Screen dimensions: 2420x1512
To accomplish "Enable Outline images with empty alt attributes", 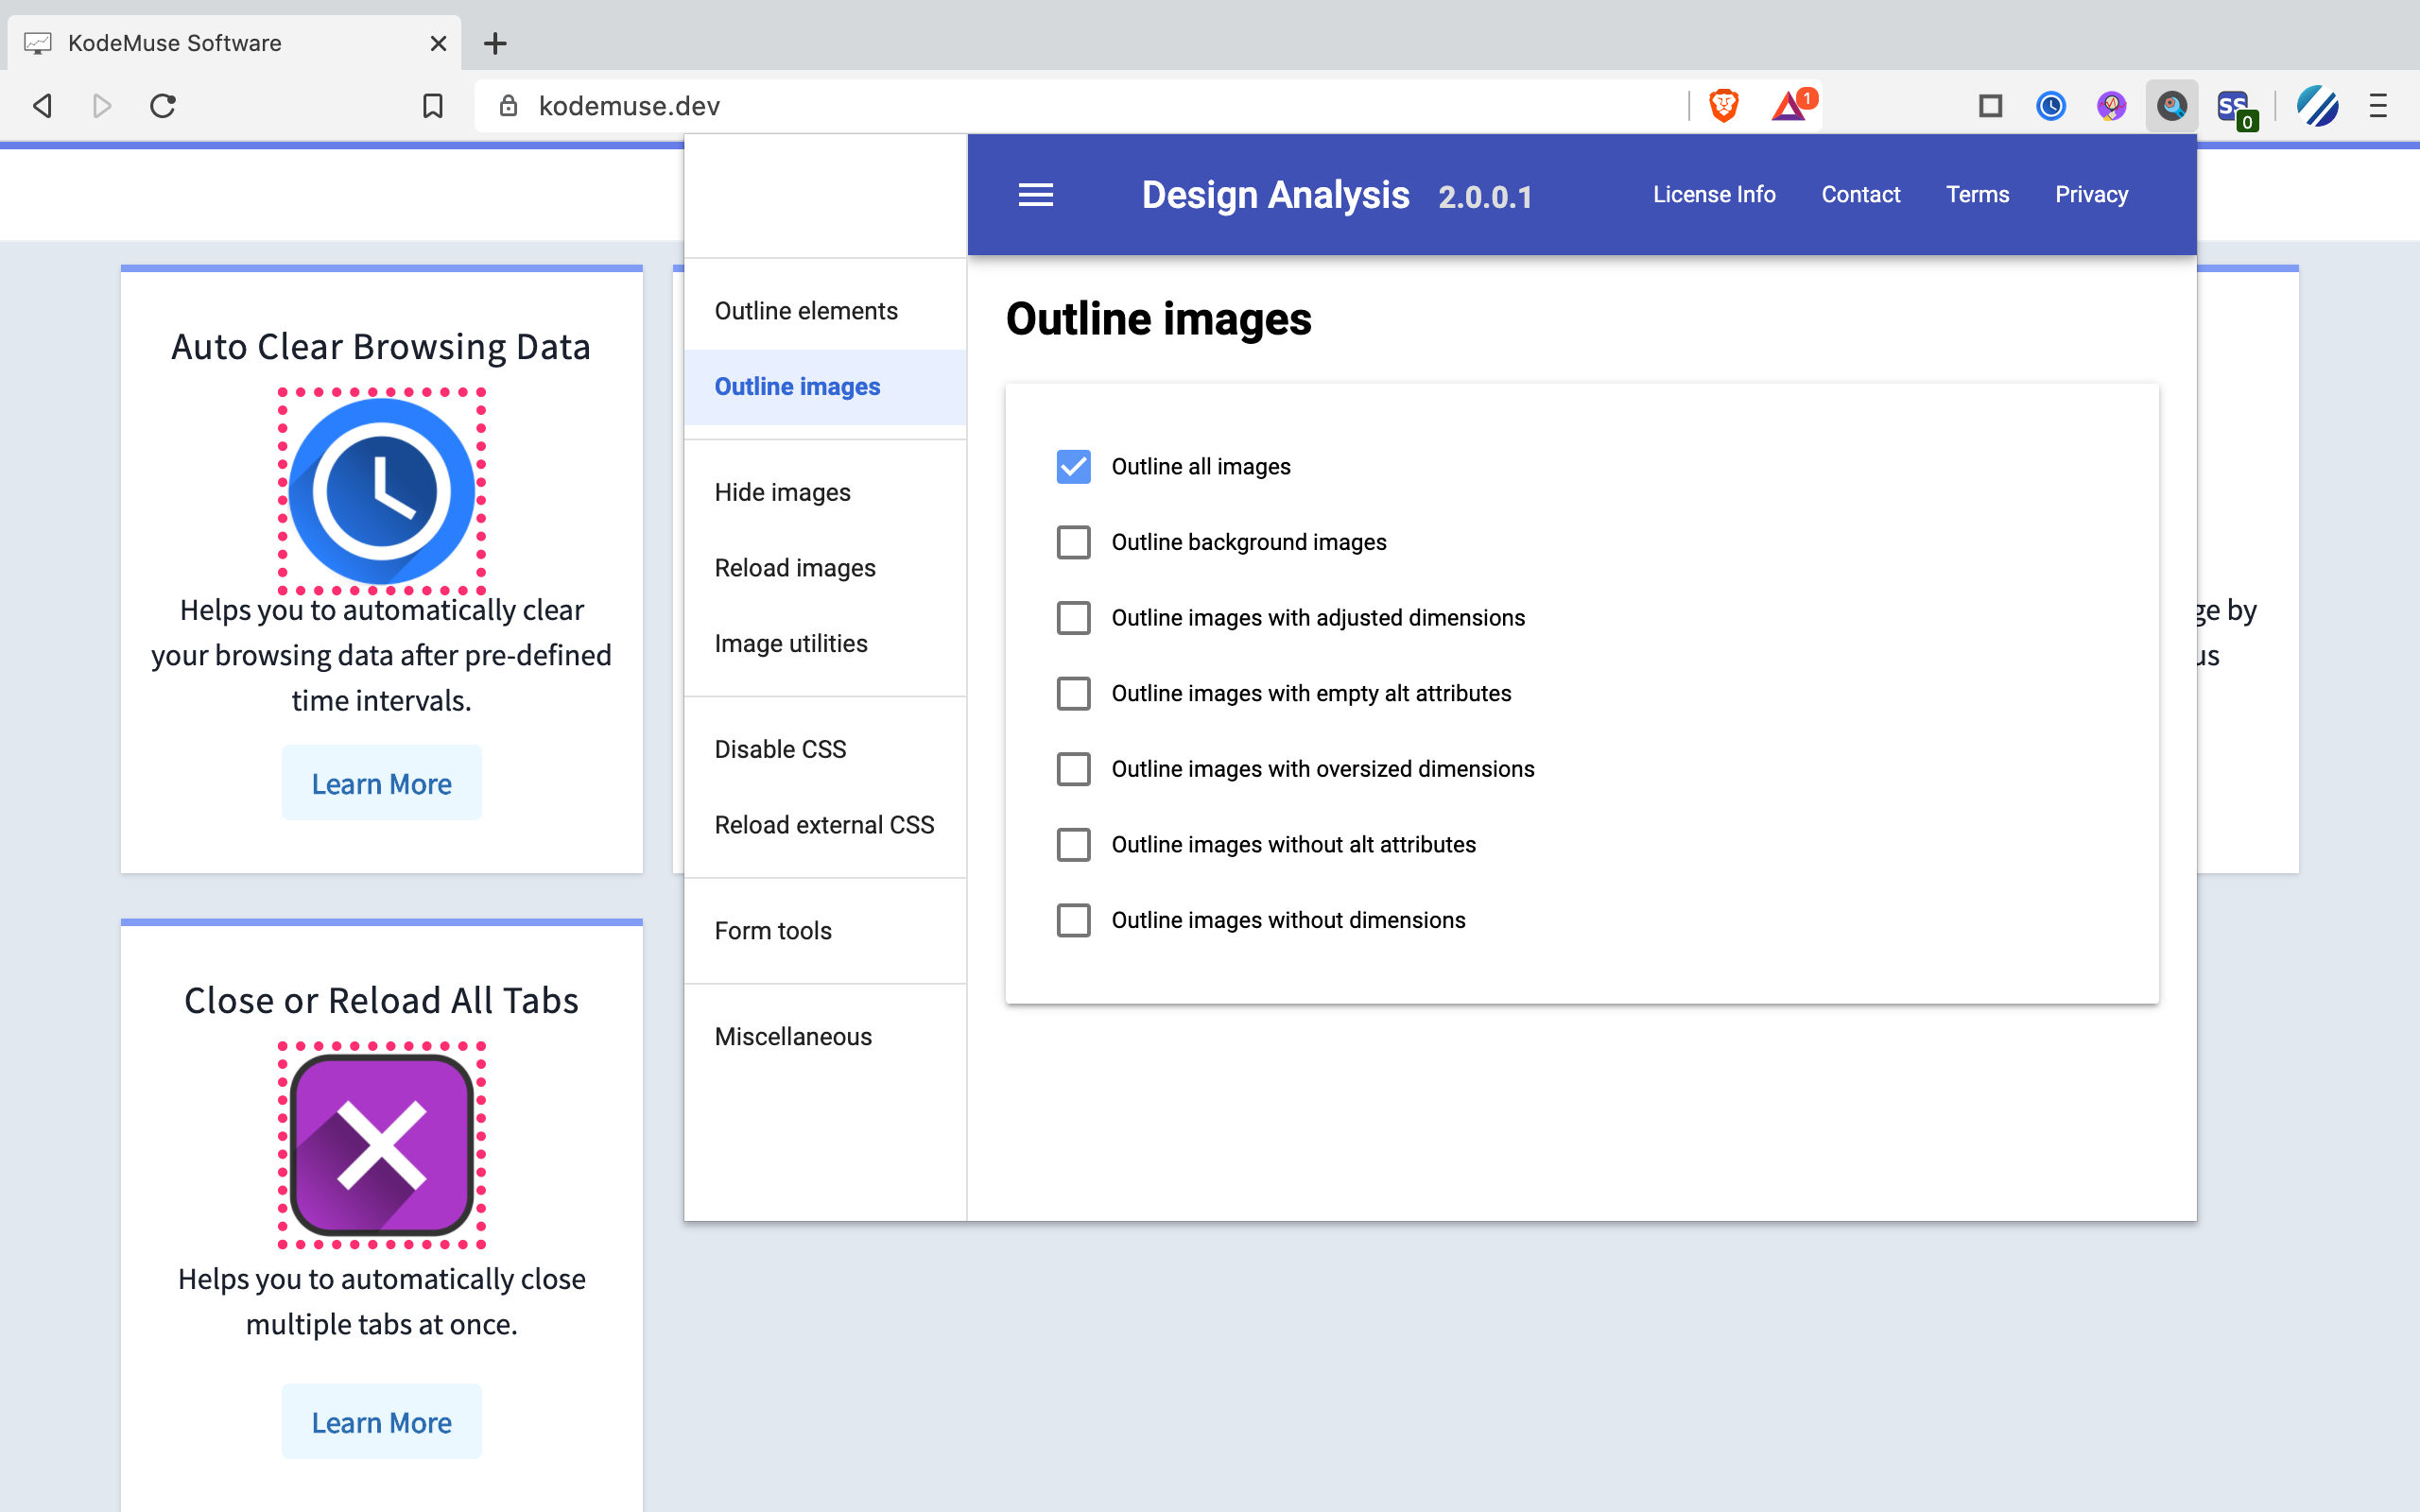I will point(1075,694).
